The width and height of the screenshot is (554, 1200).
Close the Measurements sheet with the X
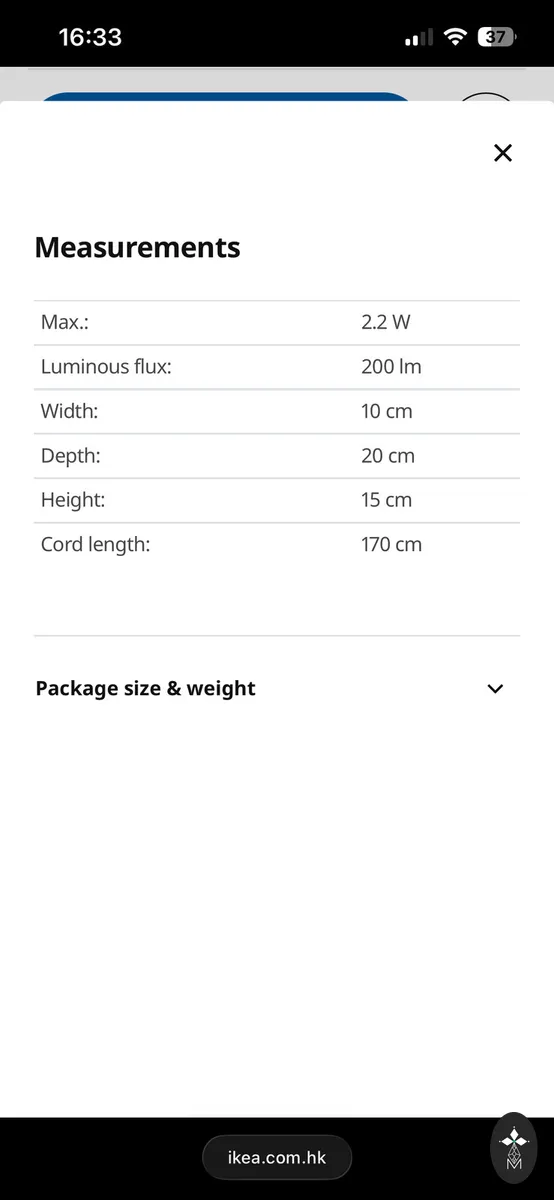pos(503,152)
